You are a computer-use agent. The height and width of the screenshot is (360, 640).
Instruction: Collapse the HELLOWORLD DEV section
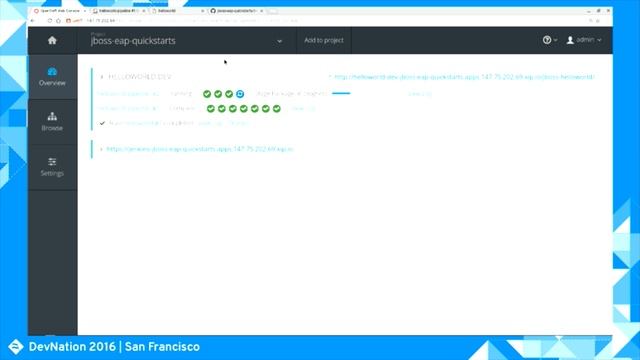point(102,77)
